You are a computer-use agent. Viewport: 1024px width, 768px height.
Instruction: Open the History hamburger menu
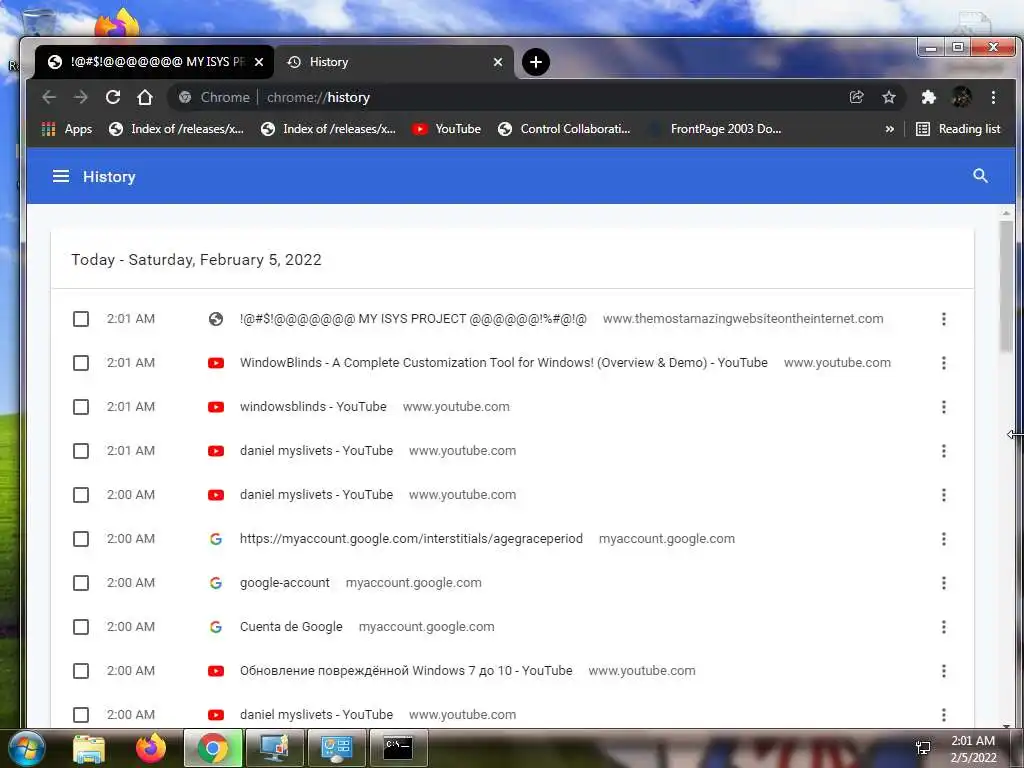tap(61, 176)
